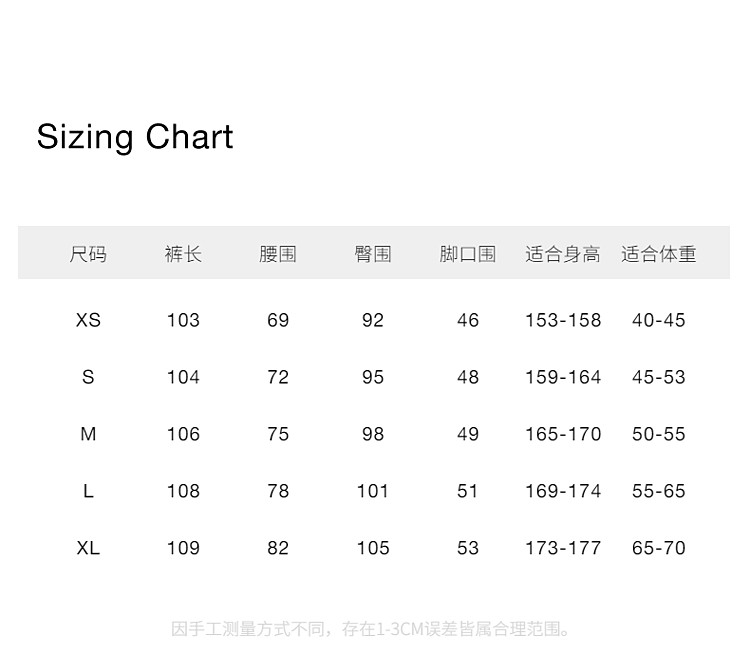The width and height of the screenshot is (750, 672).
Task: Click the XS size row label
Action: (x=88, y=320)
